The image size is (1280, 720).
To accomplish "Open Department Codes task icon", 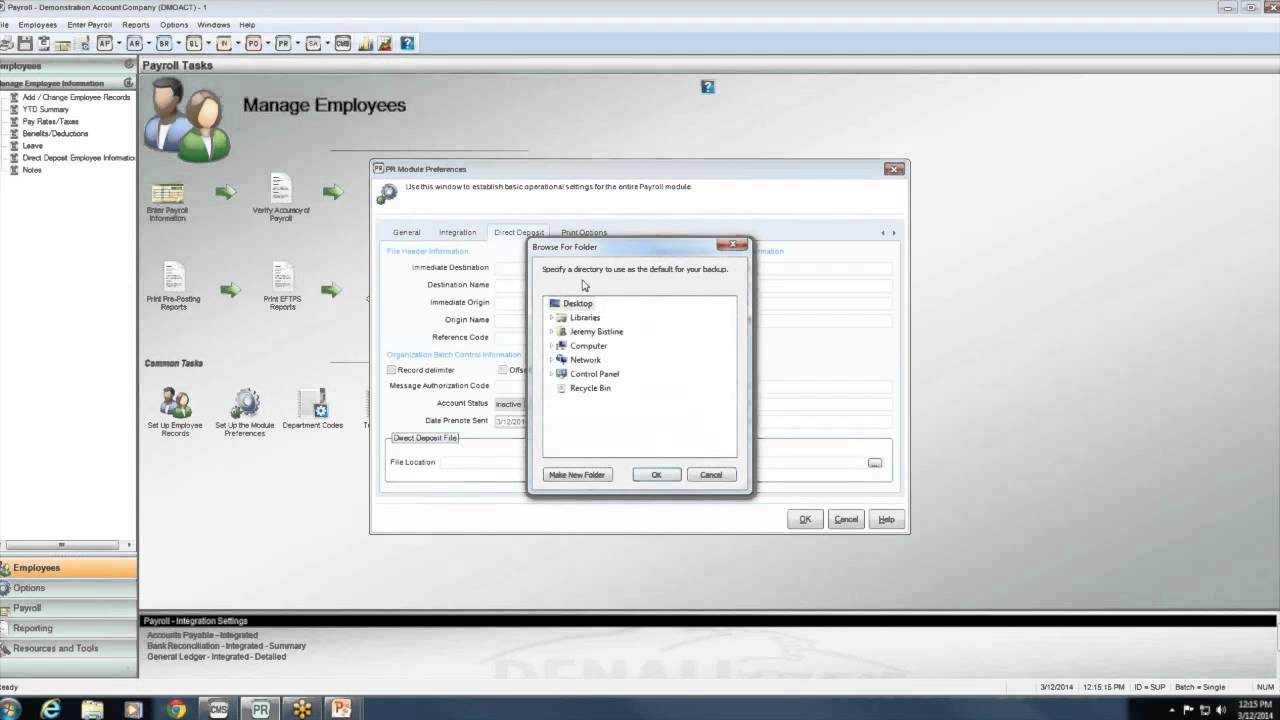I will 312,409.
